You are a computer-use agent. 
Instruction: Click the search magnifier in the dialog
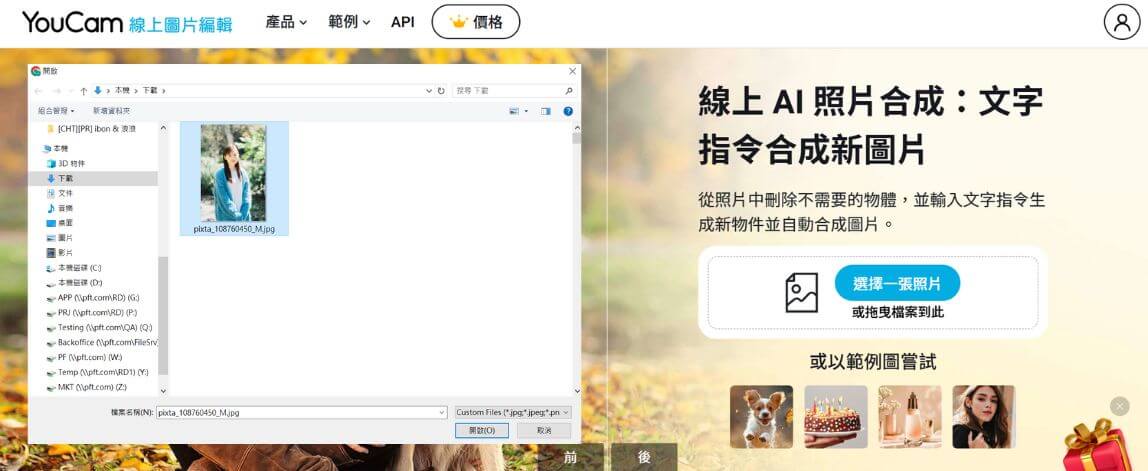(x=569, y=91)
